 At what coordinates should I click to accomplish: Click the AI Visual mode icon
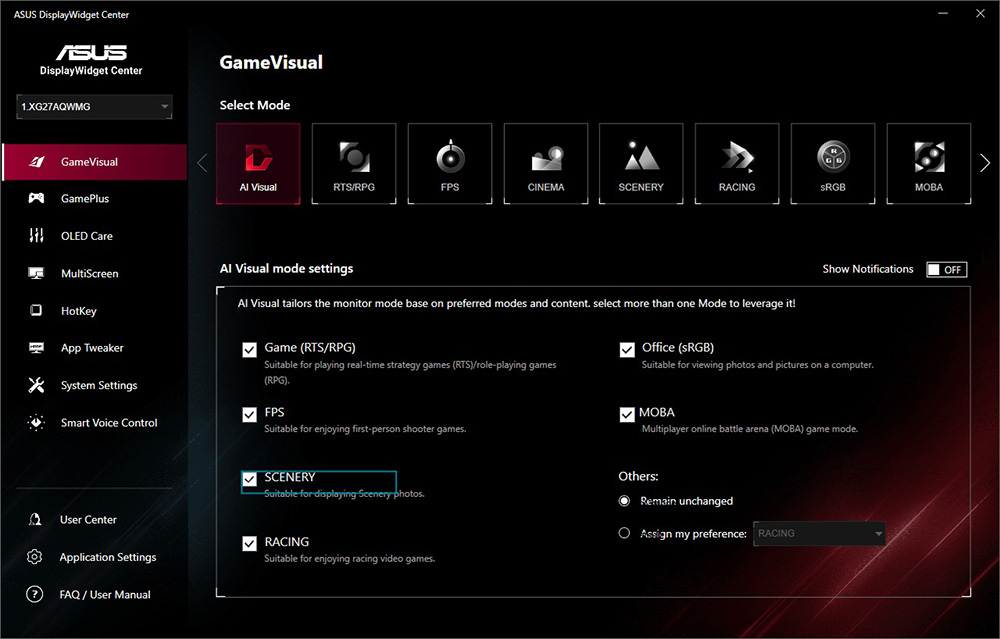point(258,163)
